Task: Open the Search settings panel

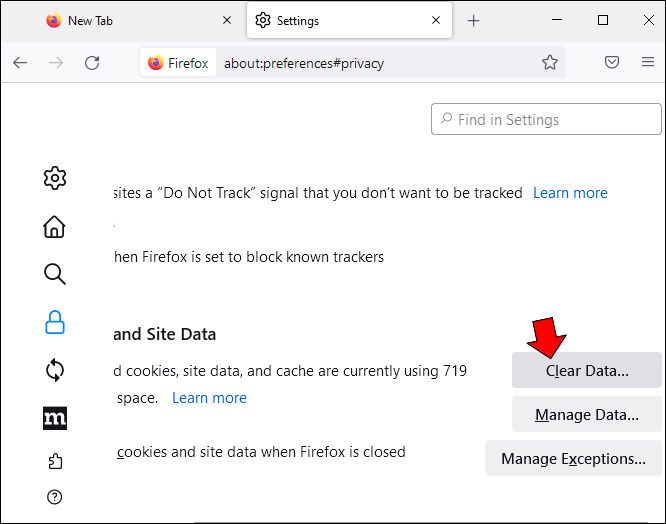Action: click(55, 274)
